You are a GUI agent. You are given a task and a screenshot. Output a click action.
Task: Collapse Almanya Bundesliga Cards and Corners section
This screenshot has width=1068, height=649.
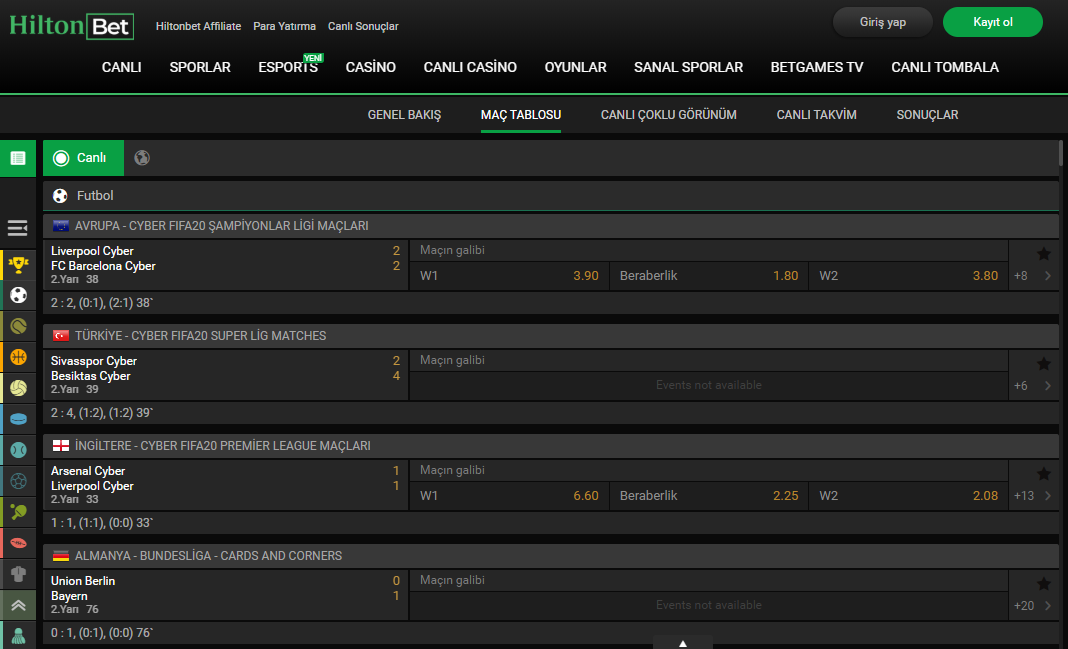(550, 556)
